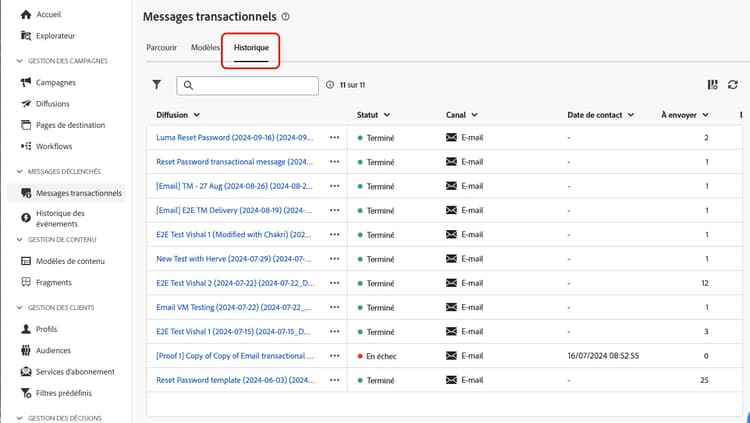Click the search input field

point(250,86)
